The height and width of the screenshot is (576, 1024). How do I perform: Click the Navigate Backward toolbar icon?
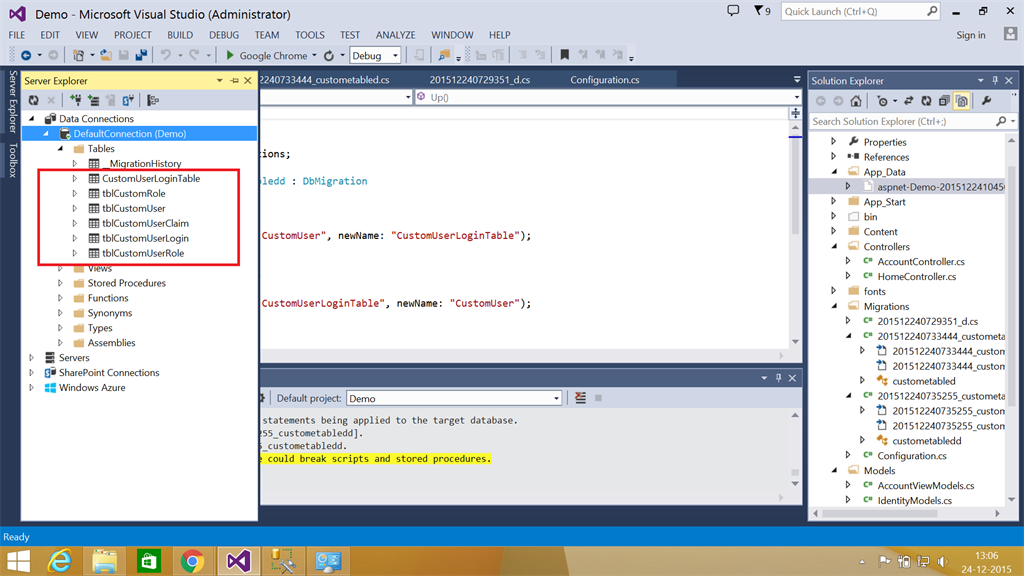(x=26, y=56)
